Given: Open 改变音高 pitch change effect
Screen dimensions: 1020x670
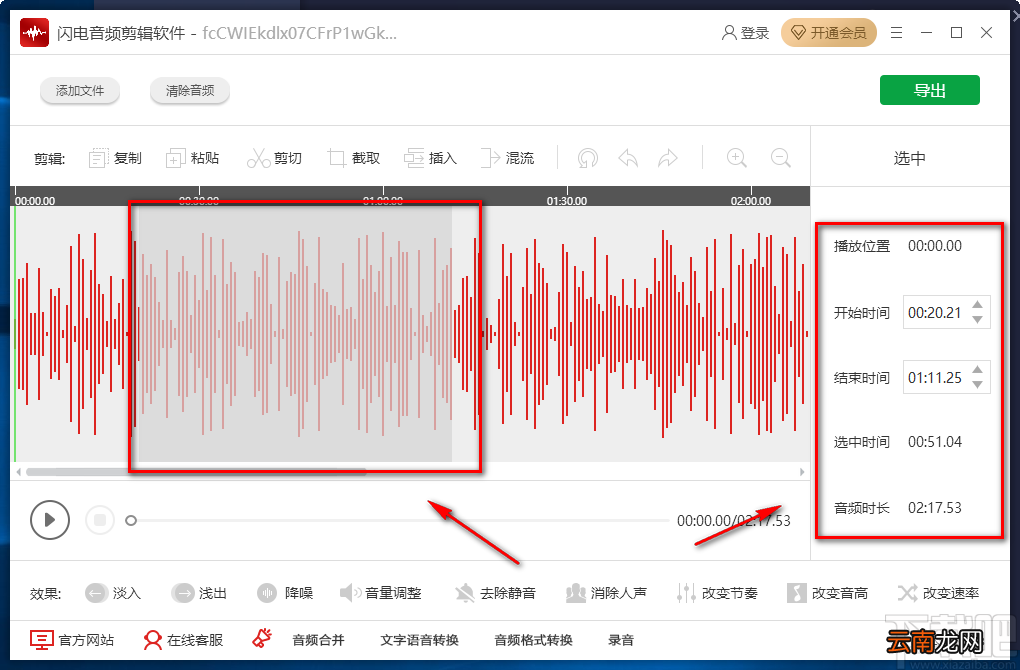Looking at the screenshot, I should point(827,593).
